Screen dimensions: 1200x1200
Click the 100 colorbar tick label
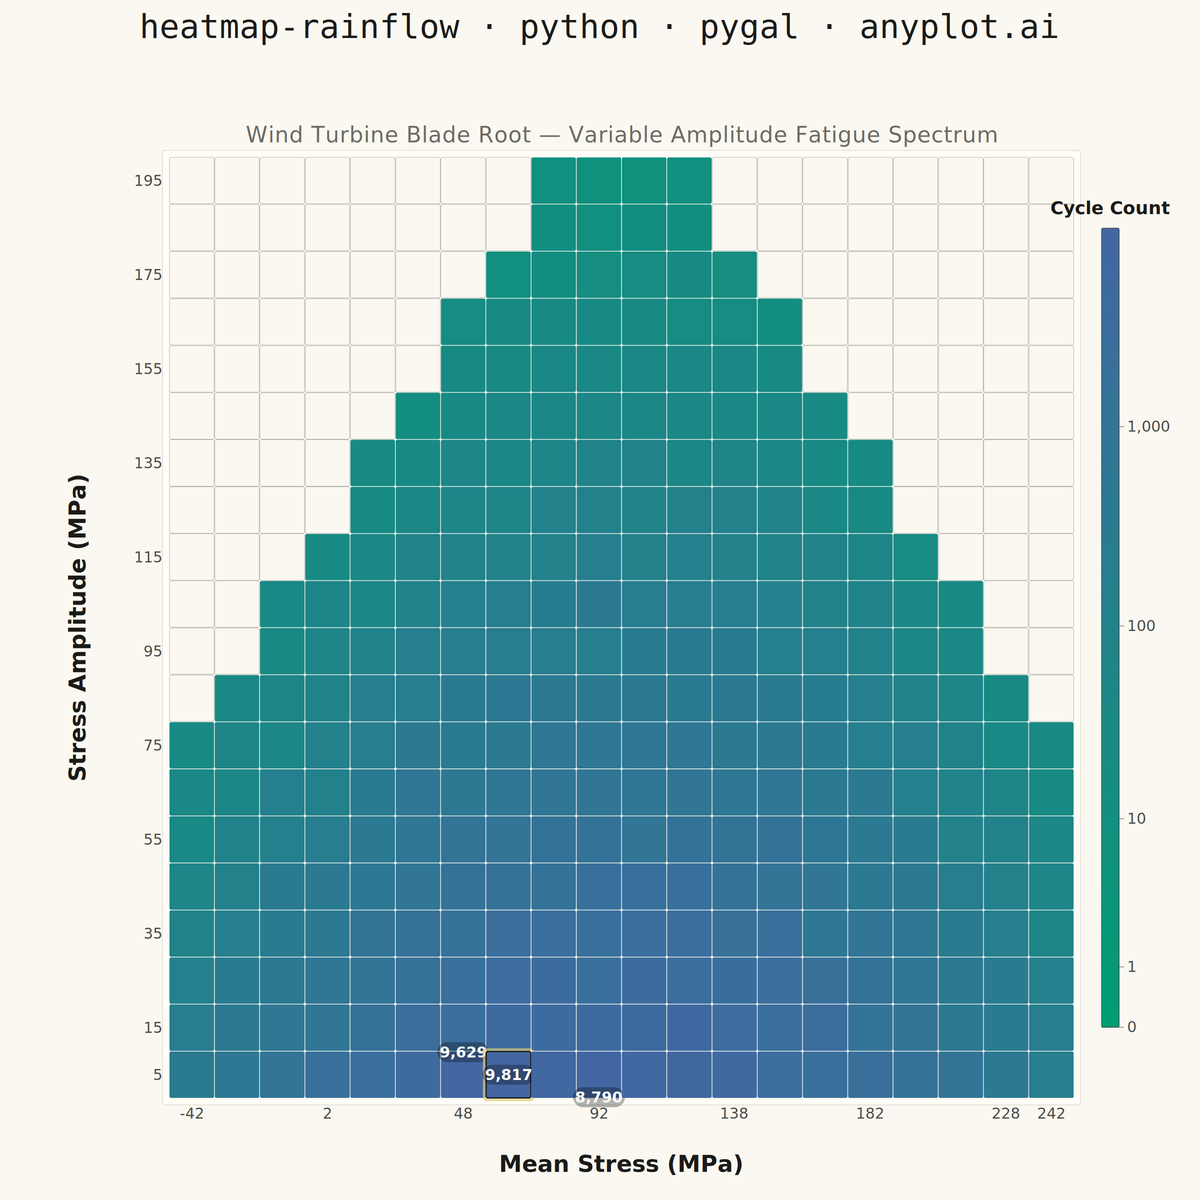[1141, 626]
